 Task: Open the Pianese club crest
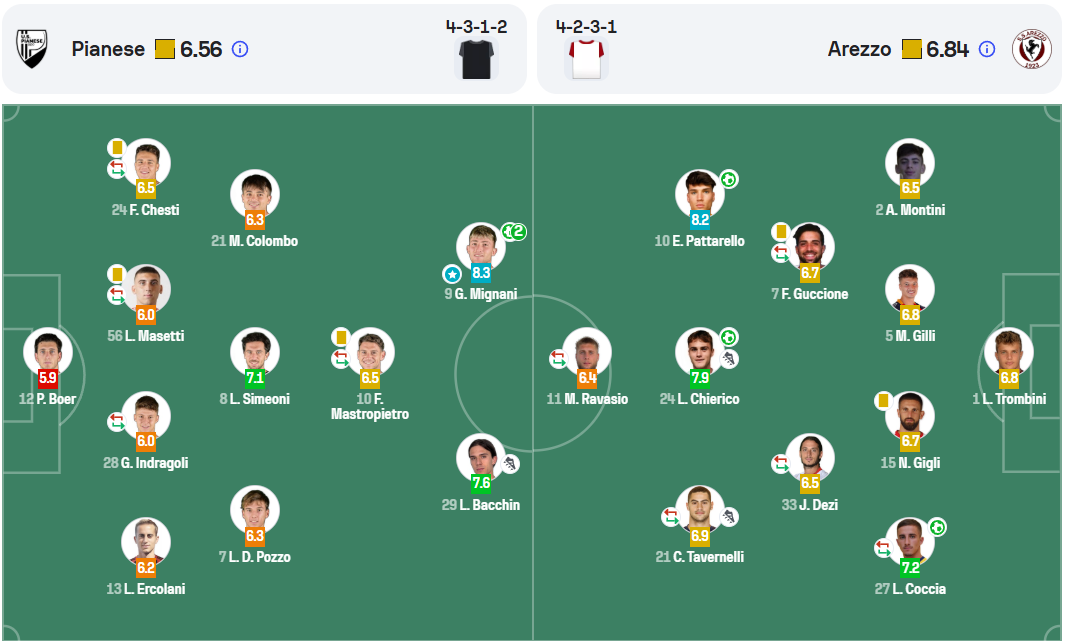pos(32,49)
